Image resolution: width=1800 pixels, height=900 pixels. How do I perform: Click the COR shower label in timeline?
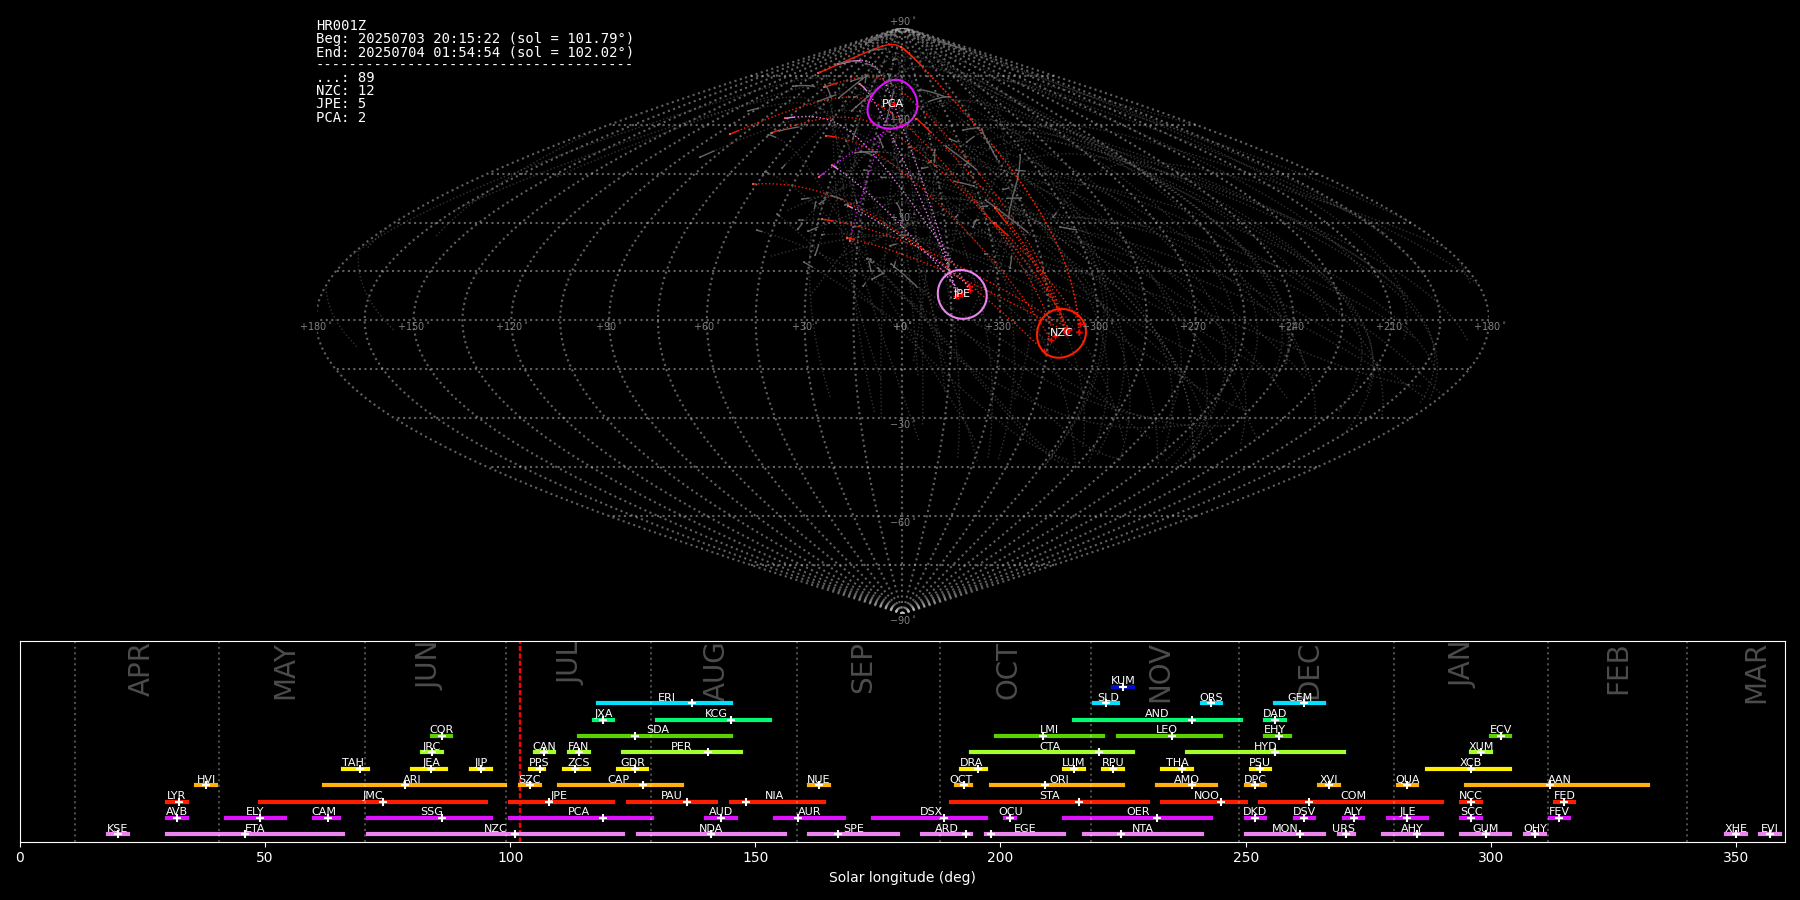tap(442, 730)
